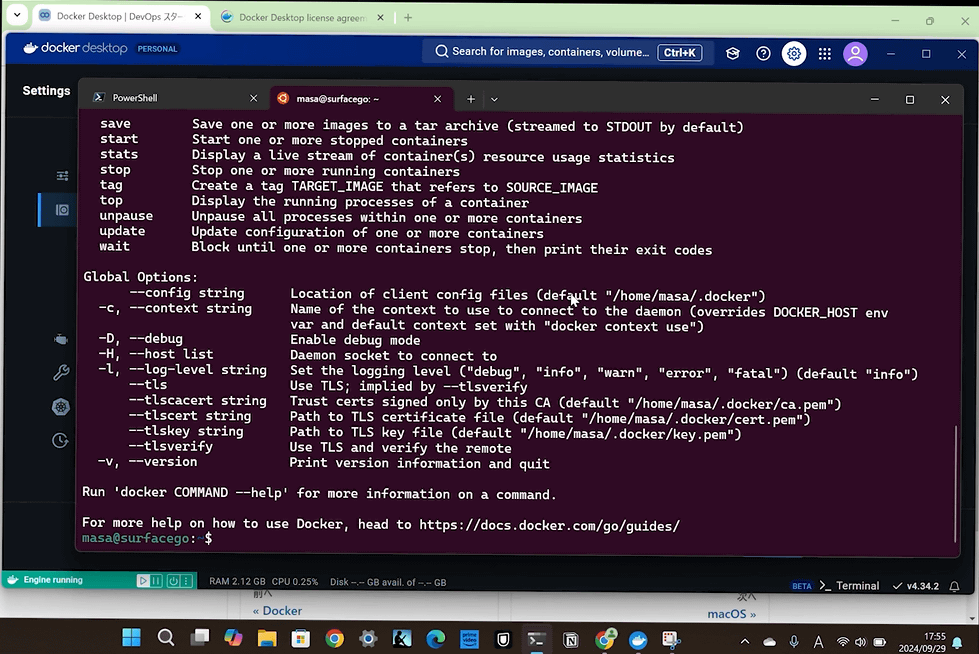Switch to Docker Desktop license agreement browser tab
This screenshot has height=654, width=979.
click(x=303, y=17)
